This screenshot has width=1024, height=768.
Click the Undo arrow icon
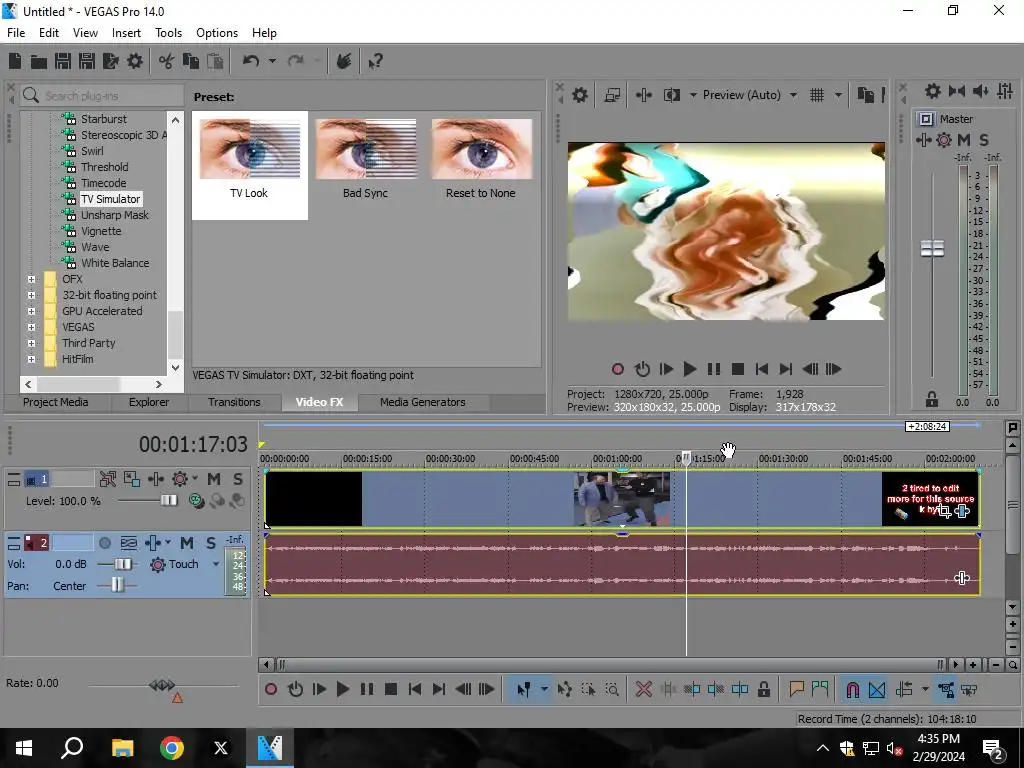point(251,61)
